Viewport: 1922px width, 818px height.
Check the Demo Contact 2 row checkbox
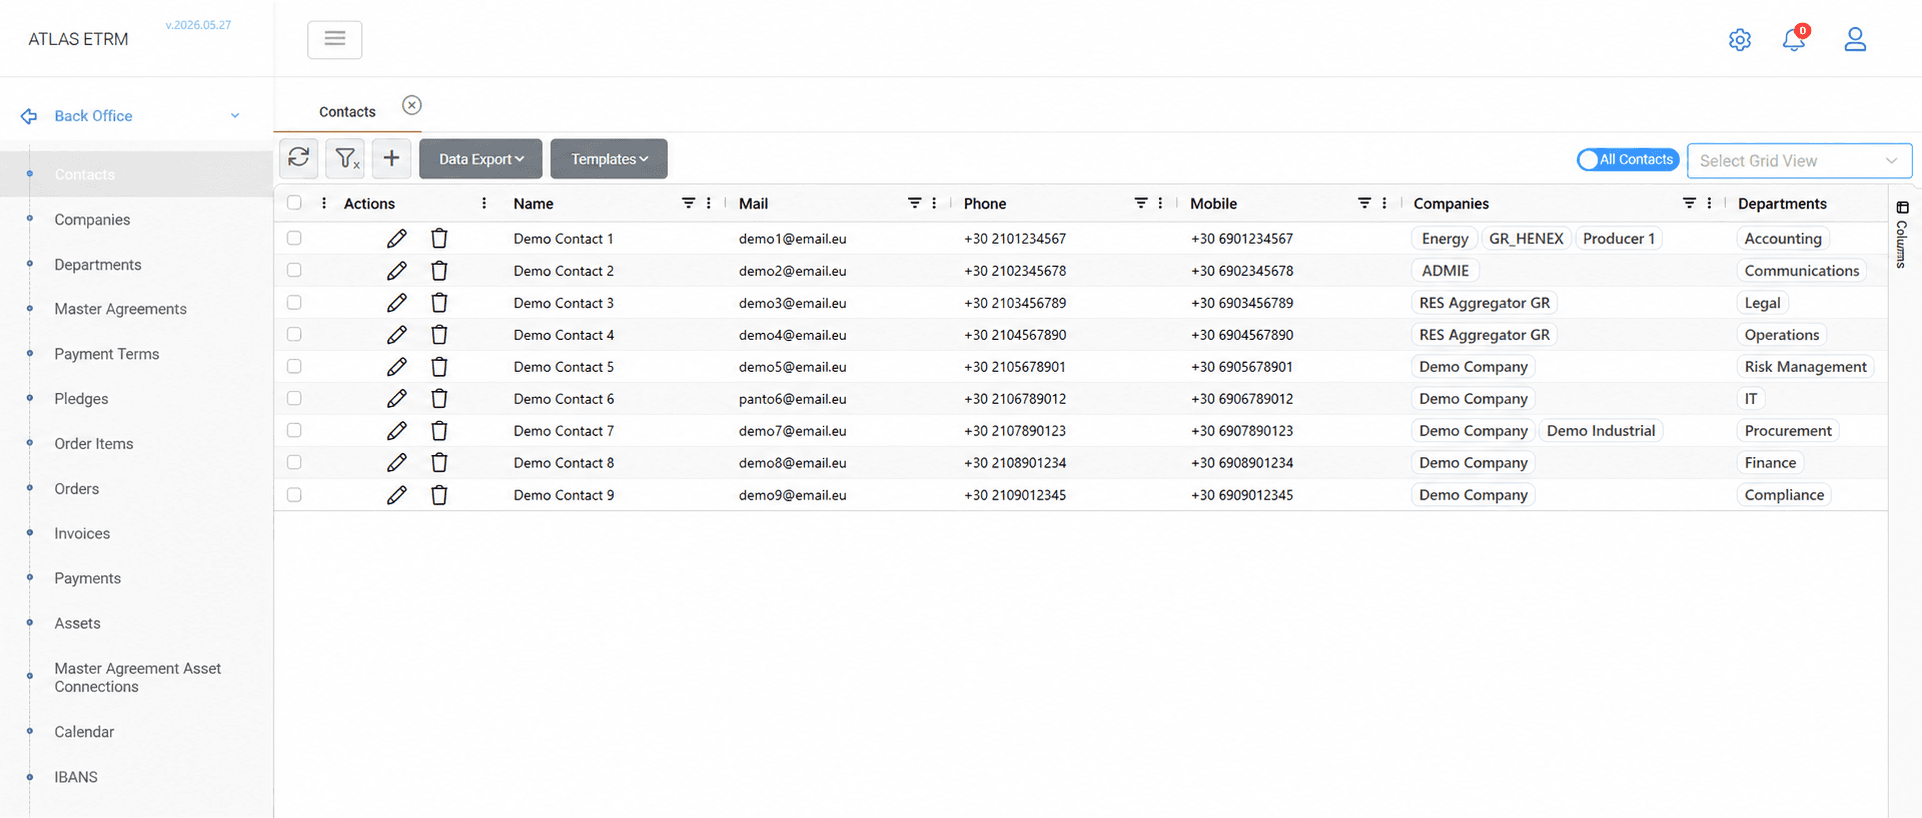294,270
